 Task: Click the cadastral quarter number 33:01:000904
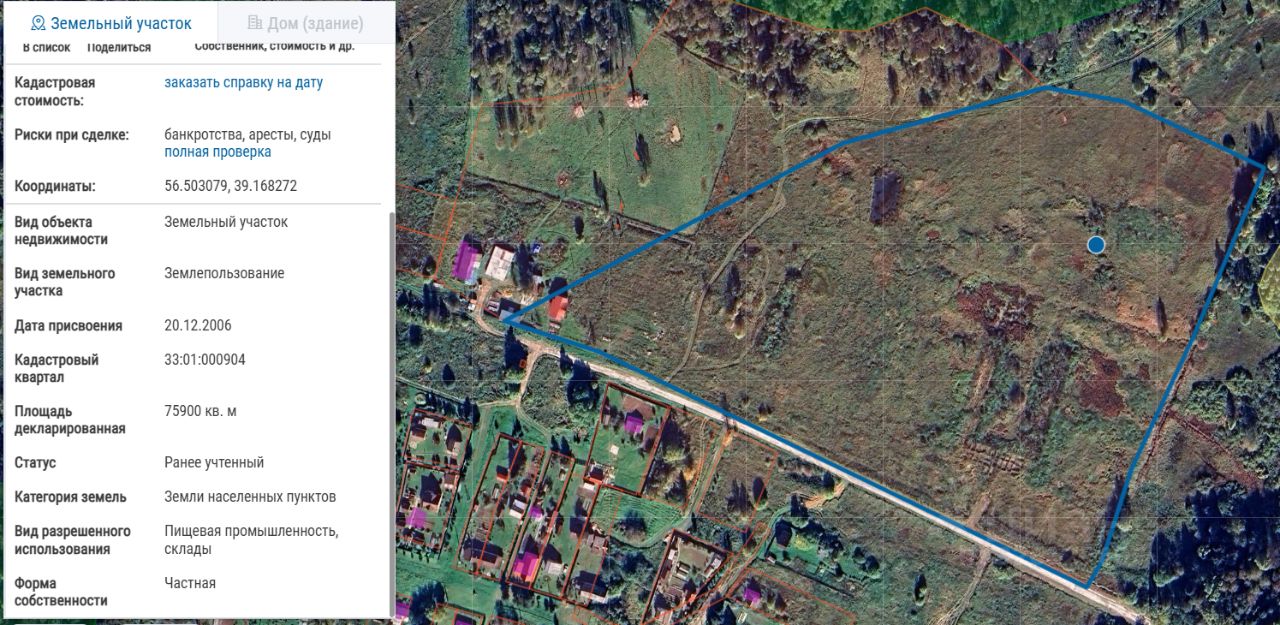205,360
